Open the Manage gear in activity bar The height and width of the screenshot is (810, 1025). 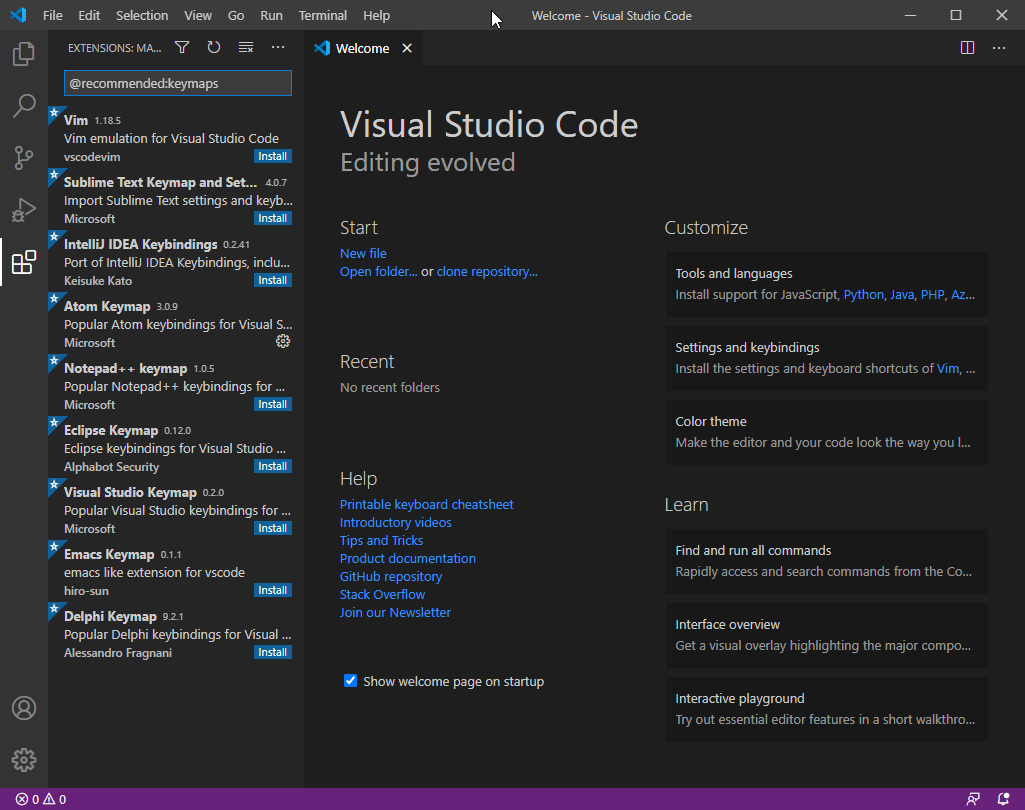(24, 760)
